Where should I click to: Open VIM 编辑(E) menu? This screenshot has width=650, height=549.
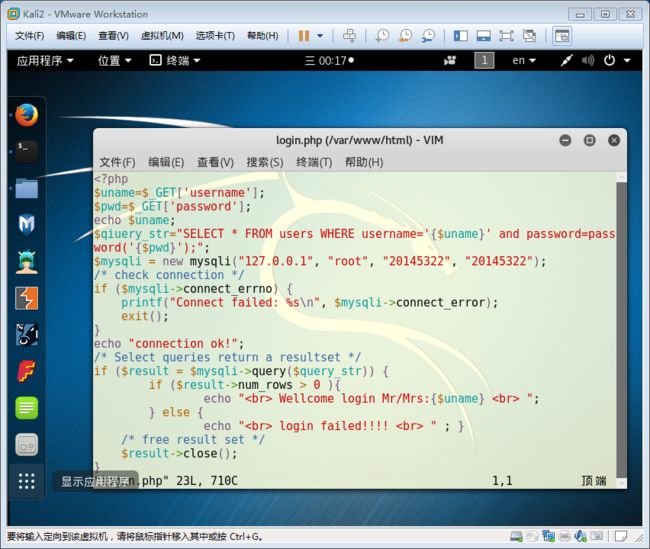click(166, 162)
